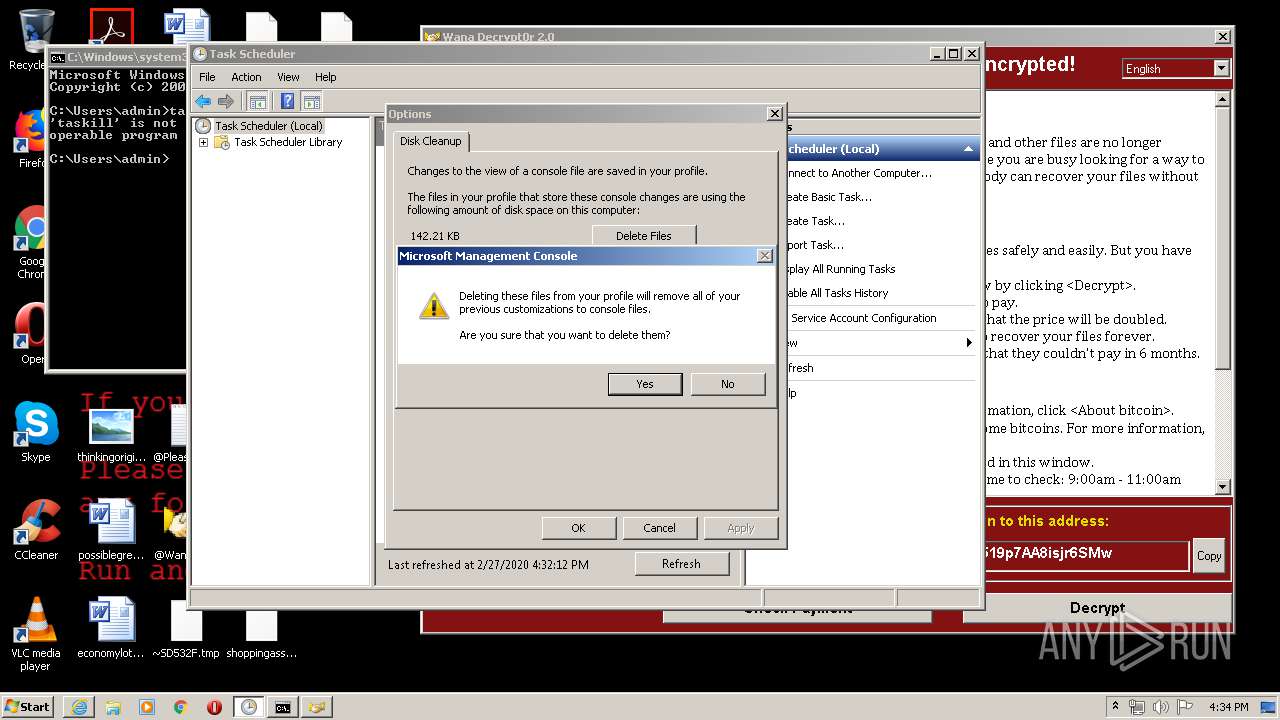Click Connect to Another Computer action
This screenshot has height=720, width=1280.
point(859,173)
